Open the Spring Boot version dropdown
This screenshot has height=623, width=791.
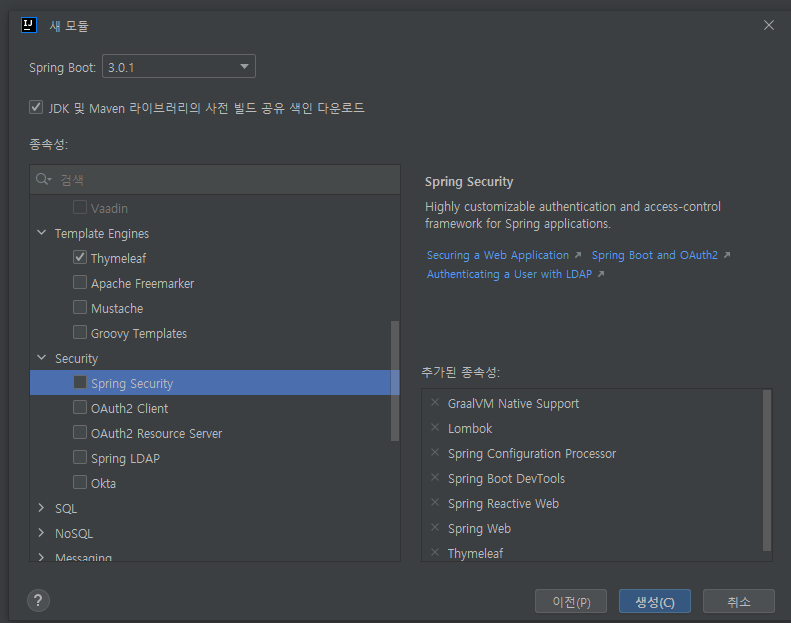click(179, 67)
